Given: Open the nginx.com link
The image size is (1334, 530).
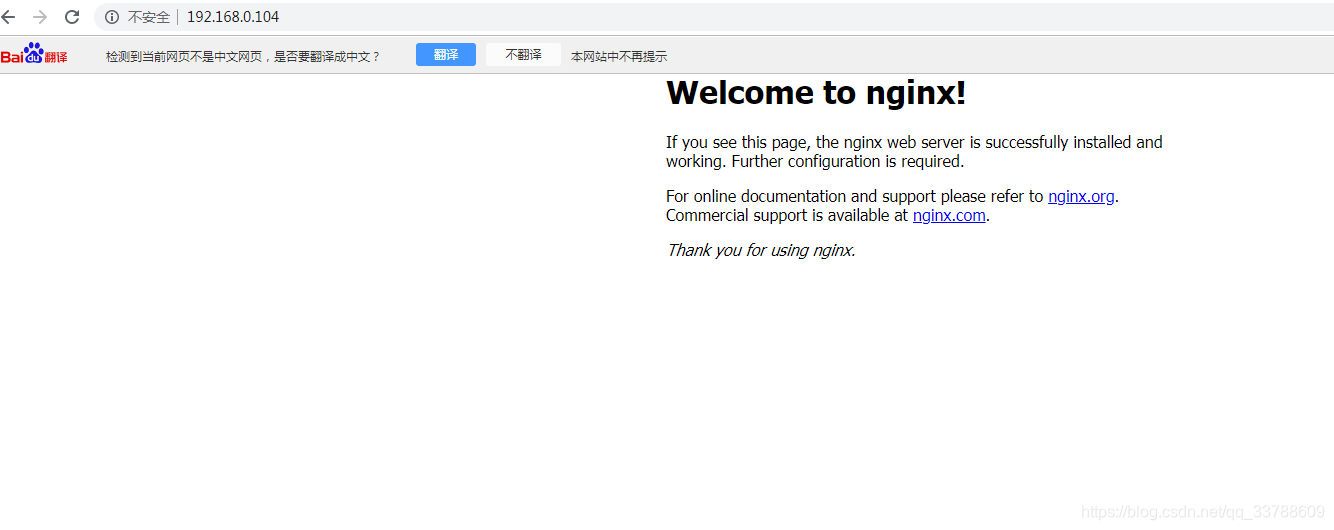Looking at the screenshot, I should 949,216.
